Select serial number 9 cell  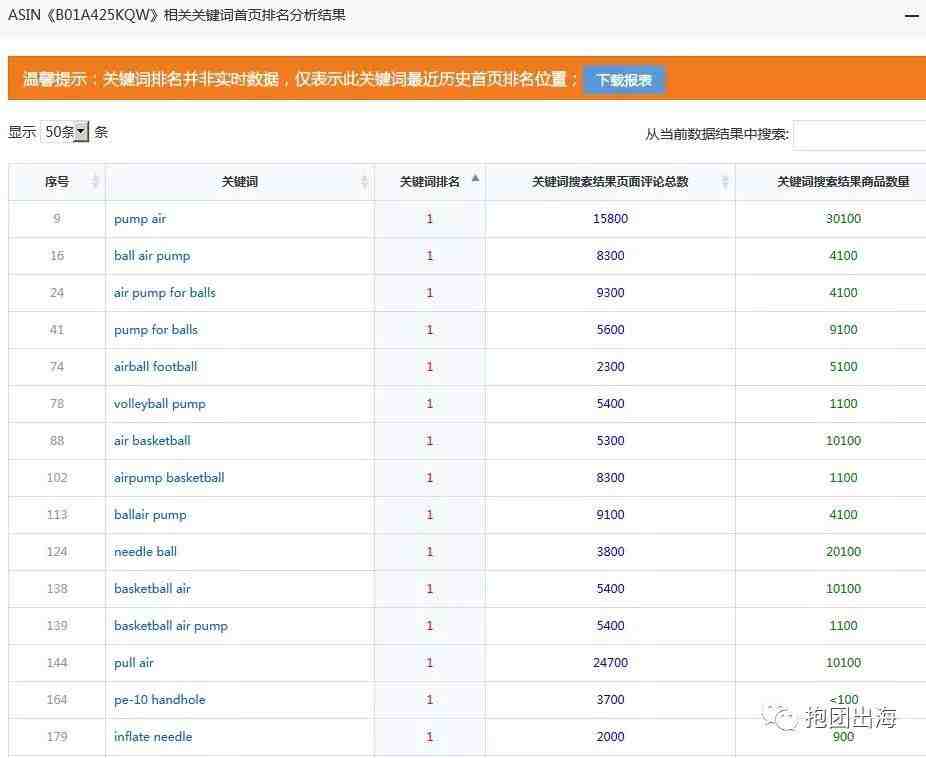[57, 218]
